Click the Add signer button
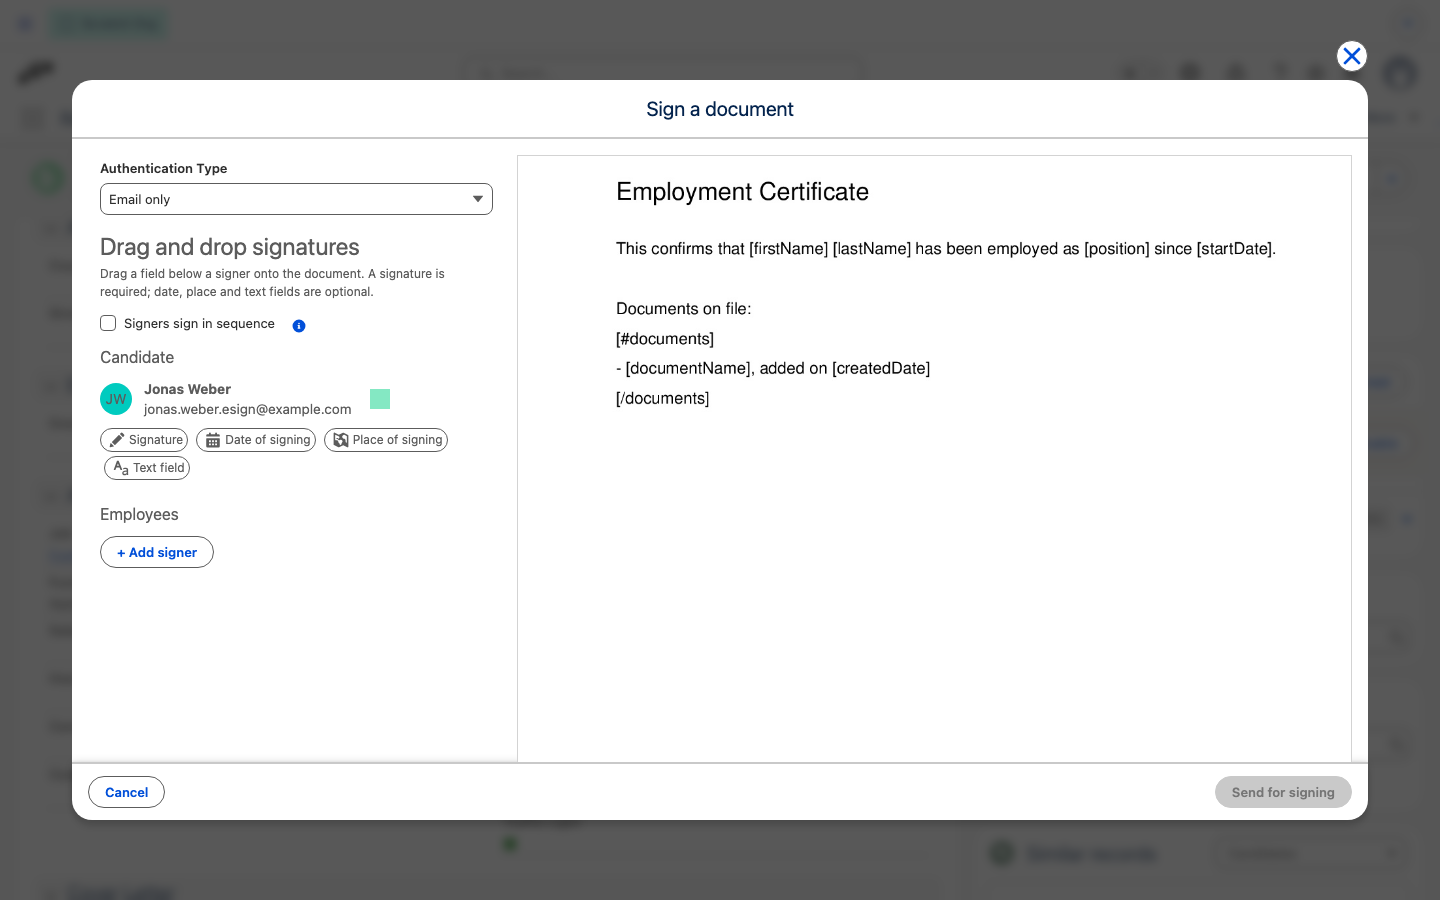Screen dimensions: 1440x900 coord(157,552)
